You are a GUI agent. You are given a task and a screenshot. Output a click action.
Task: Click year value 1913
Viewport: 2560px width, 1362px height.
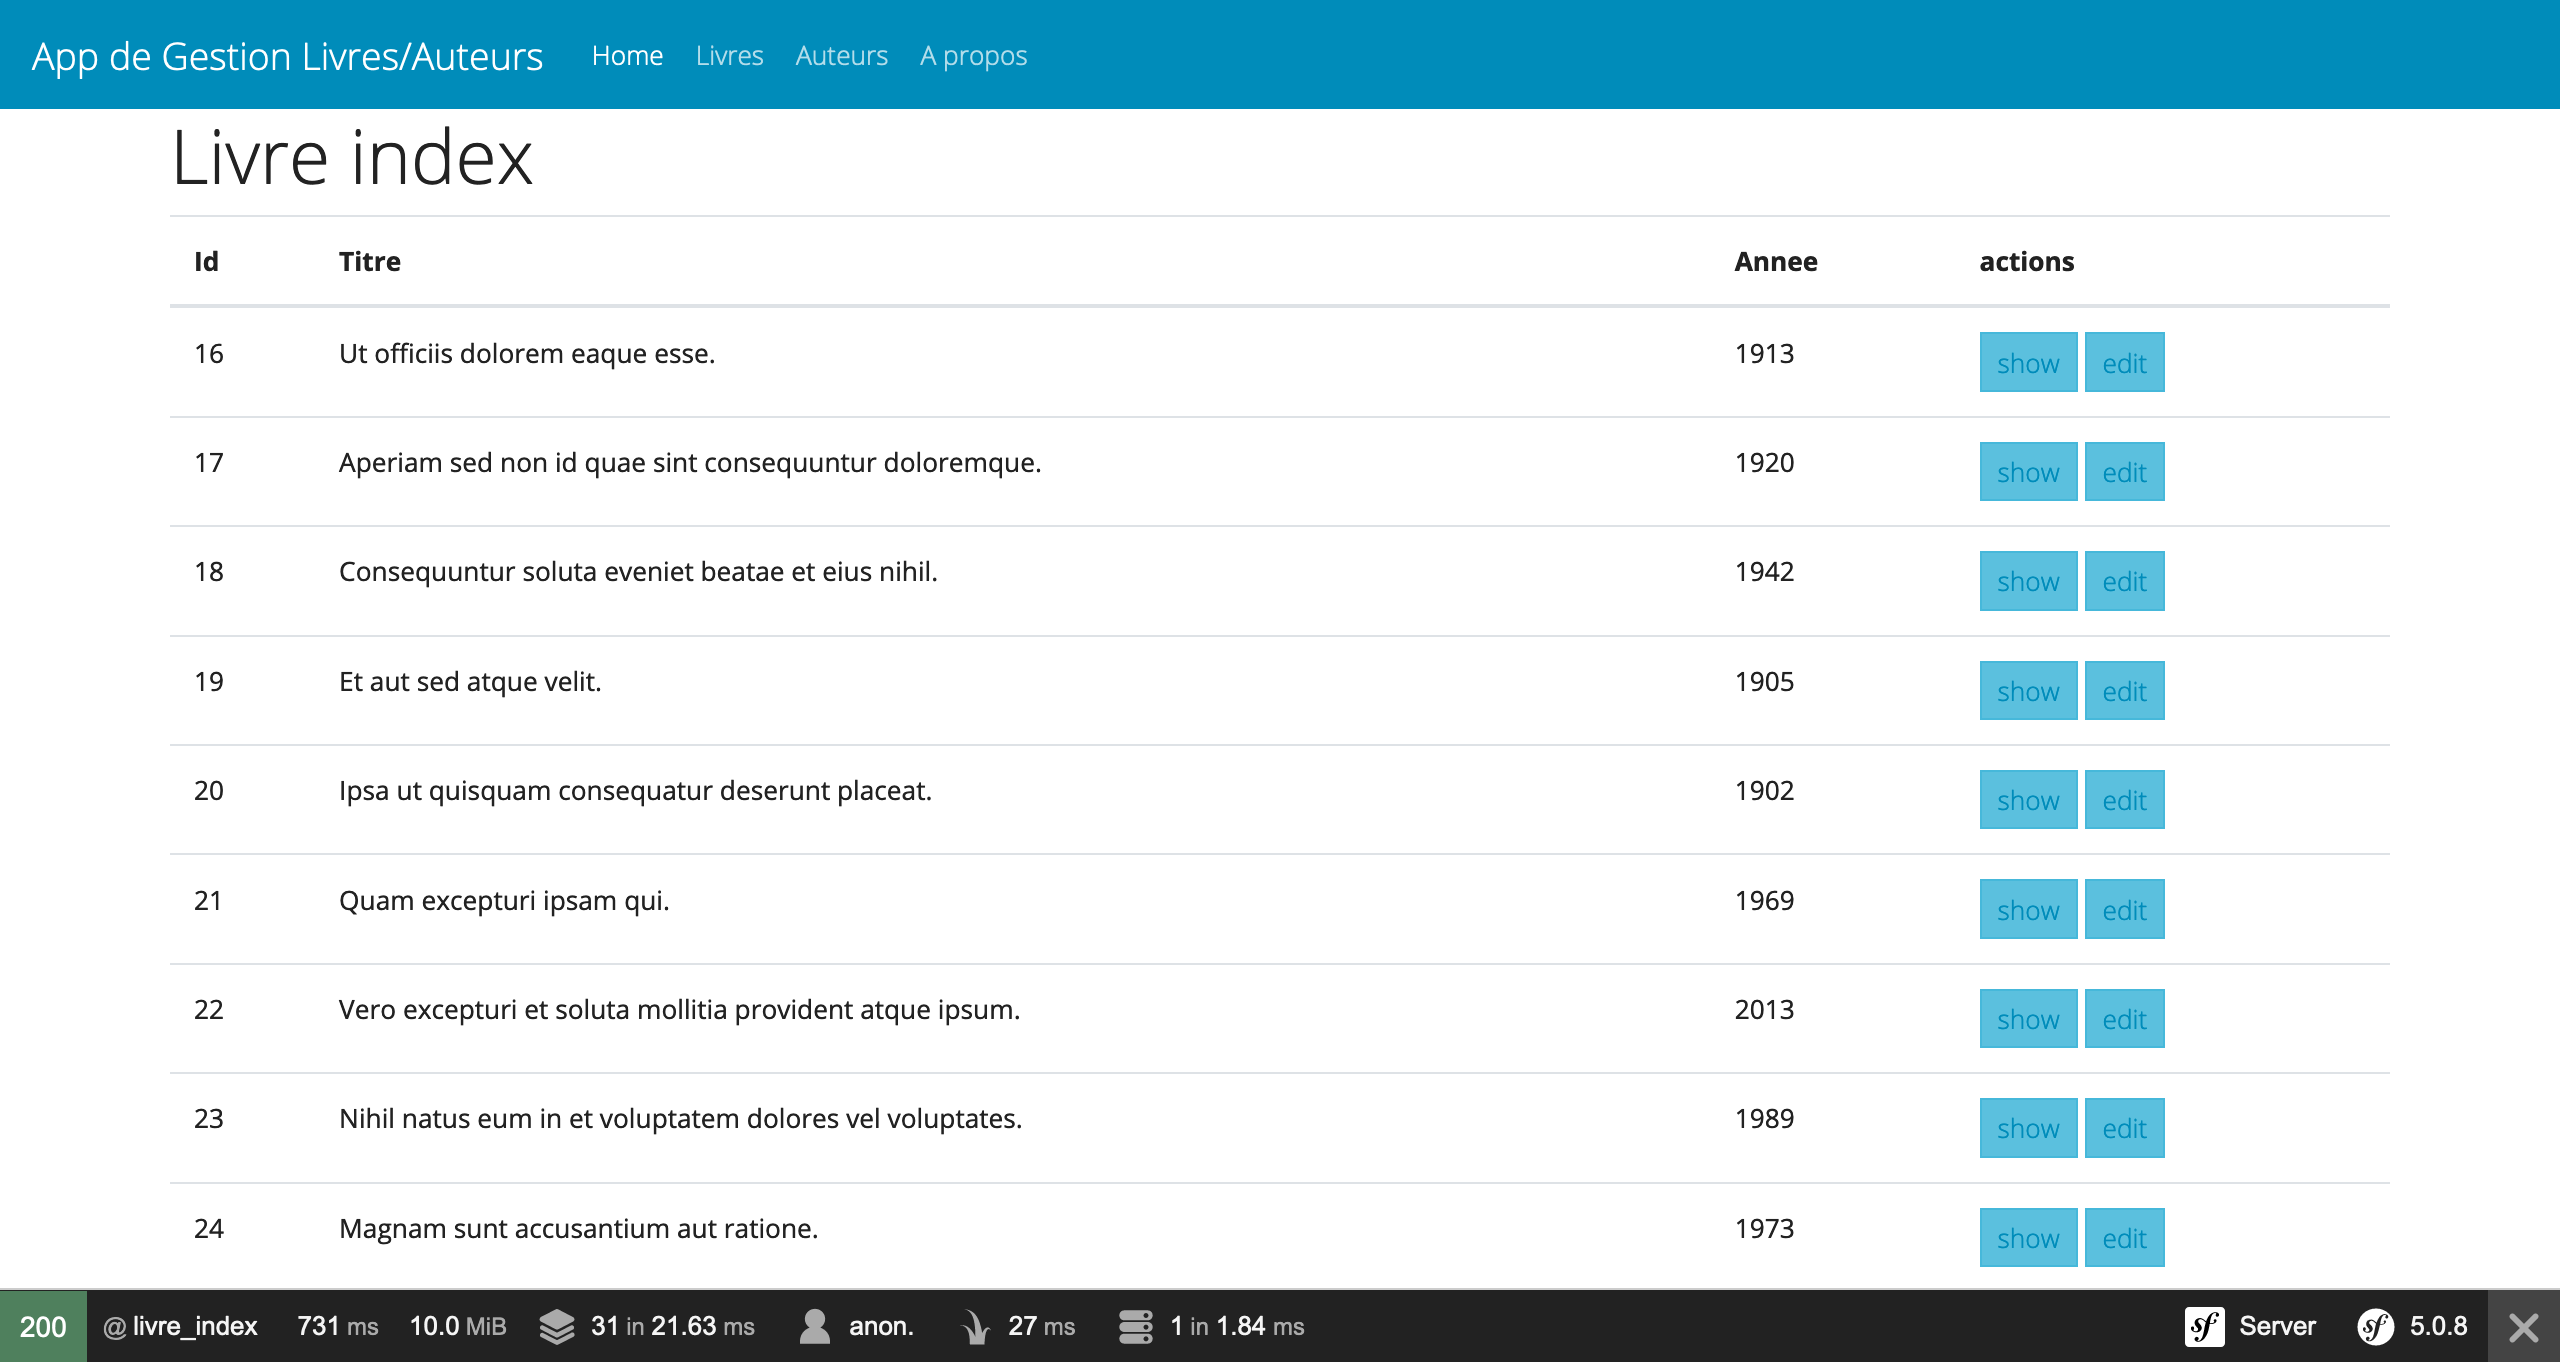click(x=1765, y=354)
